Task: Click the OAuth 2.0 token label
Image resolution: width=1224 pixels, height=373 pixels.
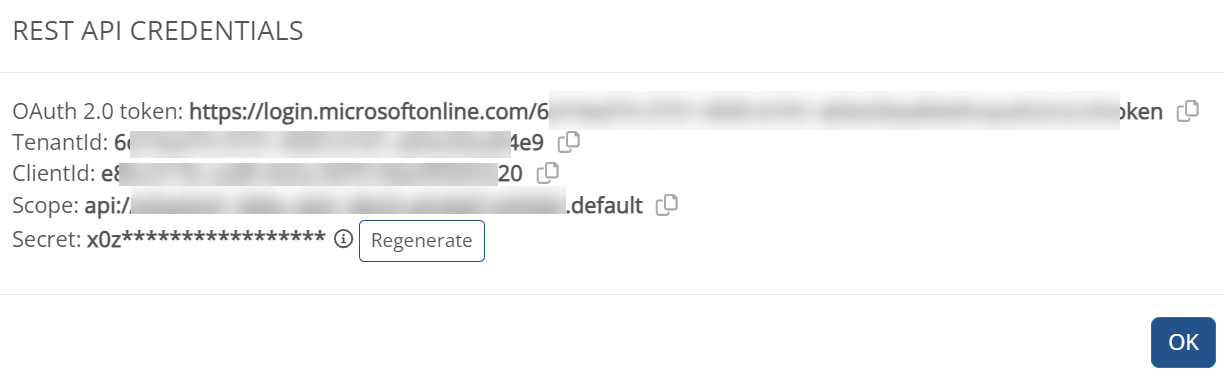Action: (98, 112)
